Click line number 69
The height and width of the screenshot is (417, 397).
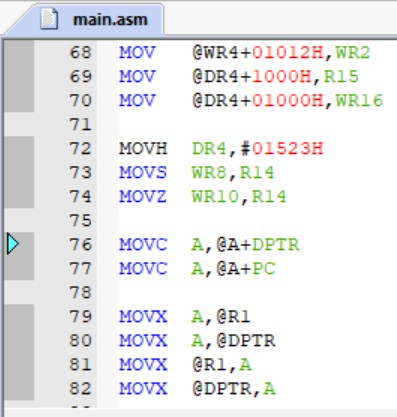point(80,77)
